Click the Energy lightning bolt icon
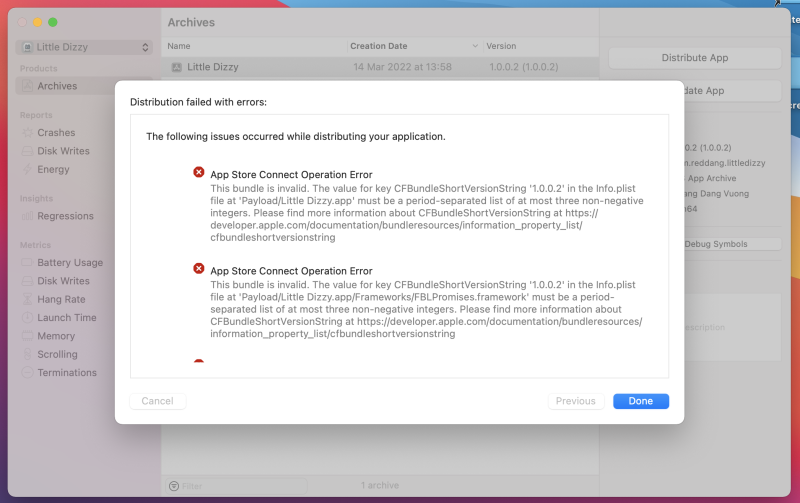800x503 pixels. [28, 169]
